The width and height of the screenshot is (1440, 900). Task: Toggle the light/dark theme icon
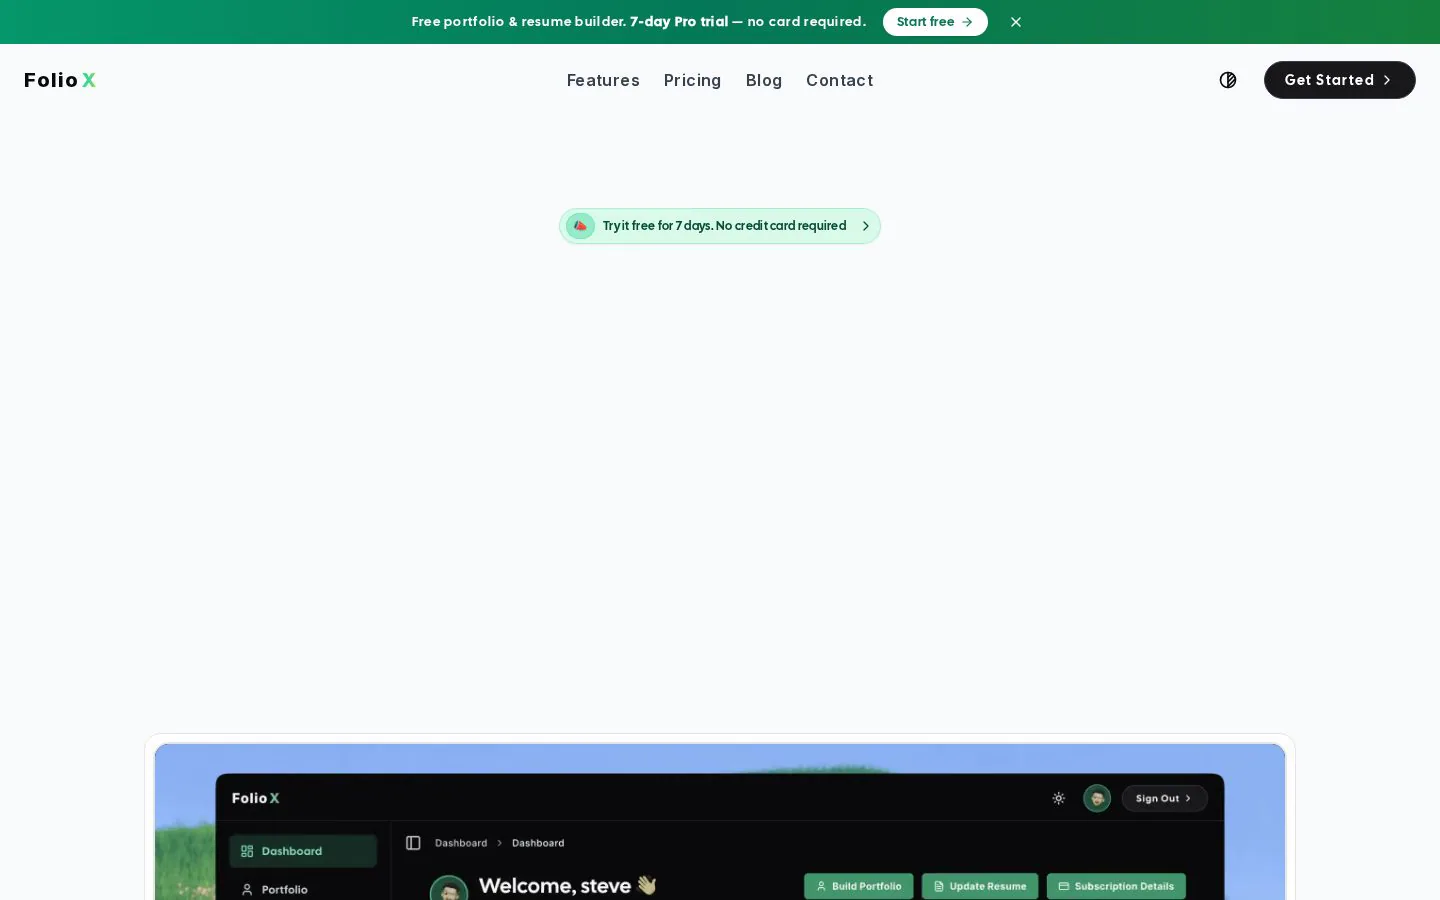[1228, 80]
